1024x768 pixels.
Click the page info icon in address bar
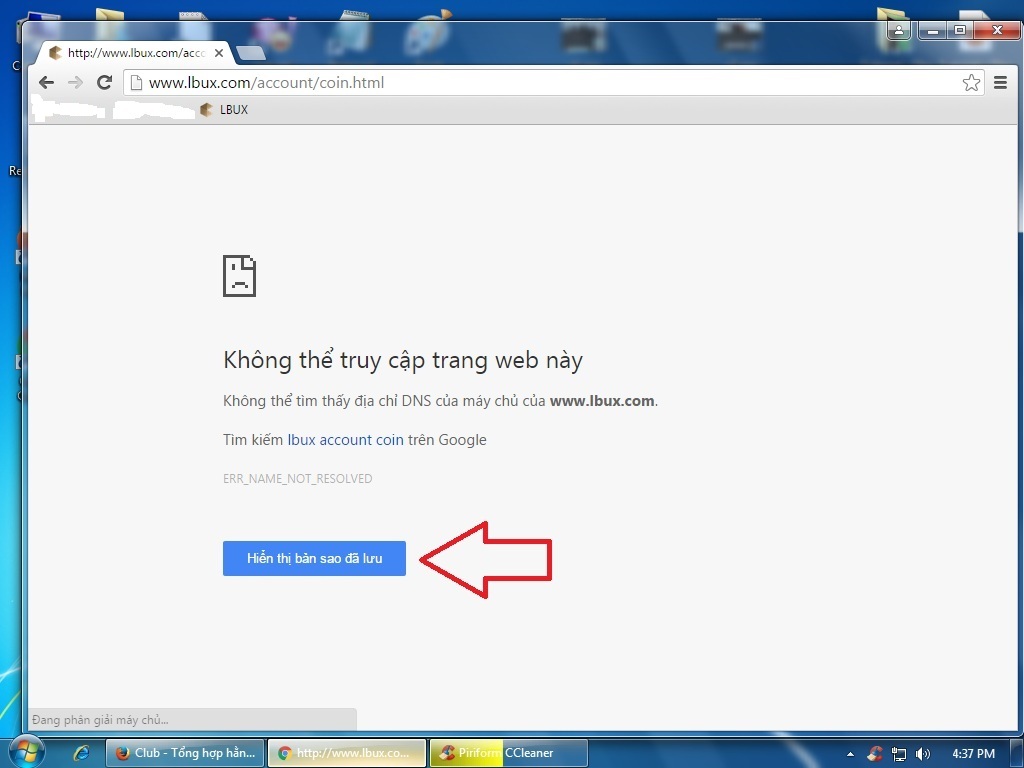pyautogui.click(x=136, y=82)
